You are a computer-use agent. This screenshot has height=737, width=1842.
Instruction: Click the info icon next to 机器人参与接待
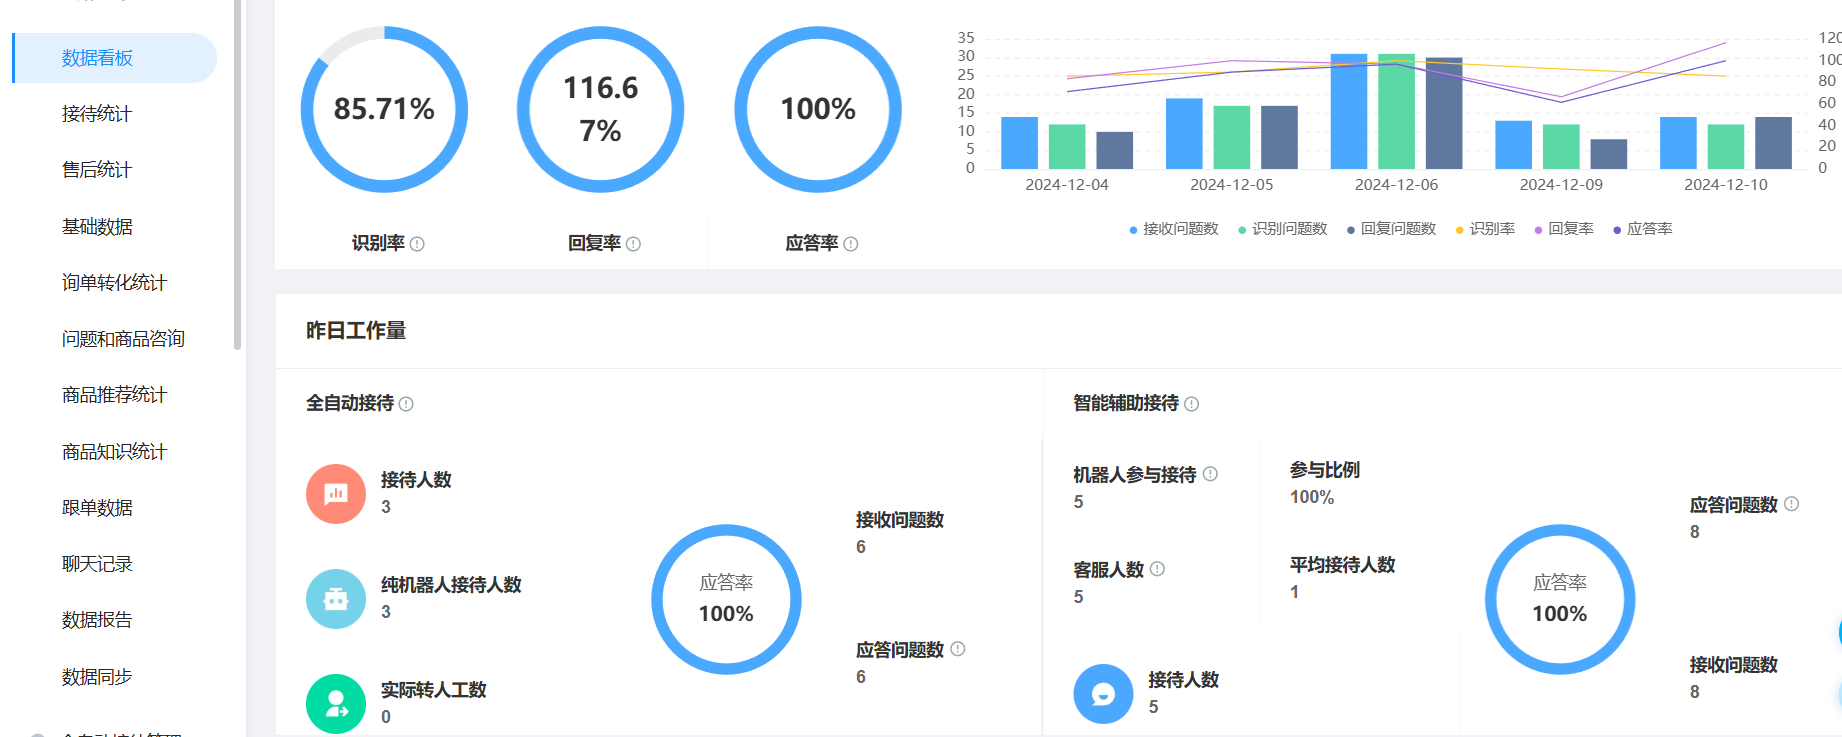pyautogui.click(x=1210, y=474)
